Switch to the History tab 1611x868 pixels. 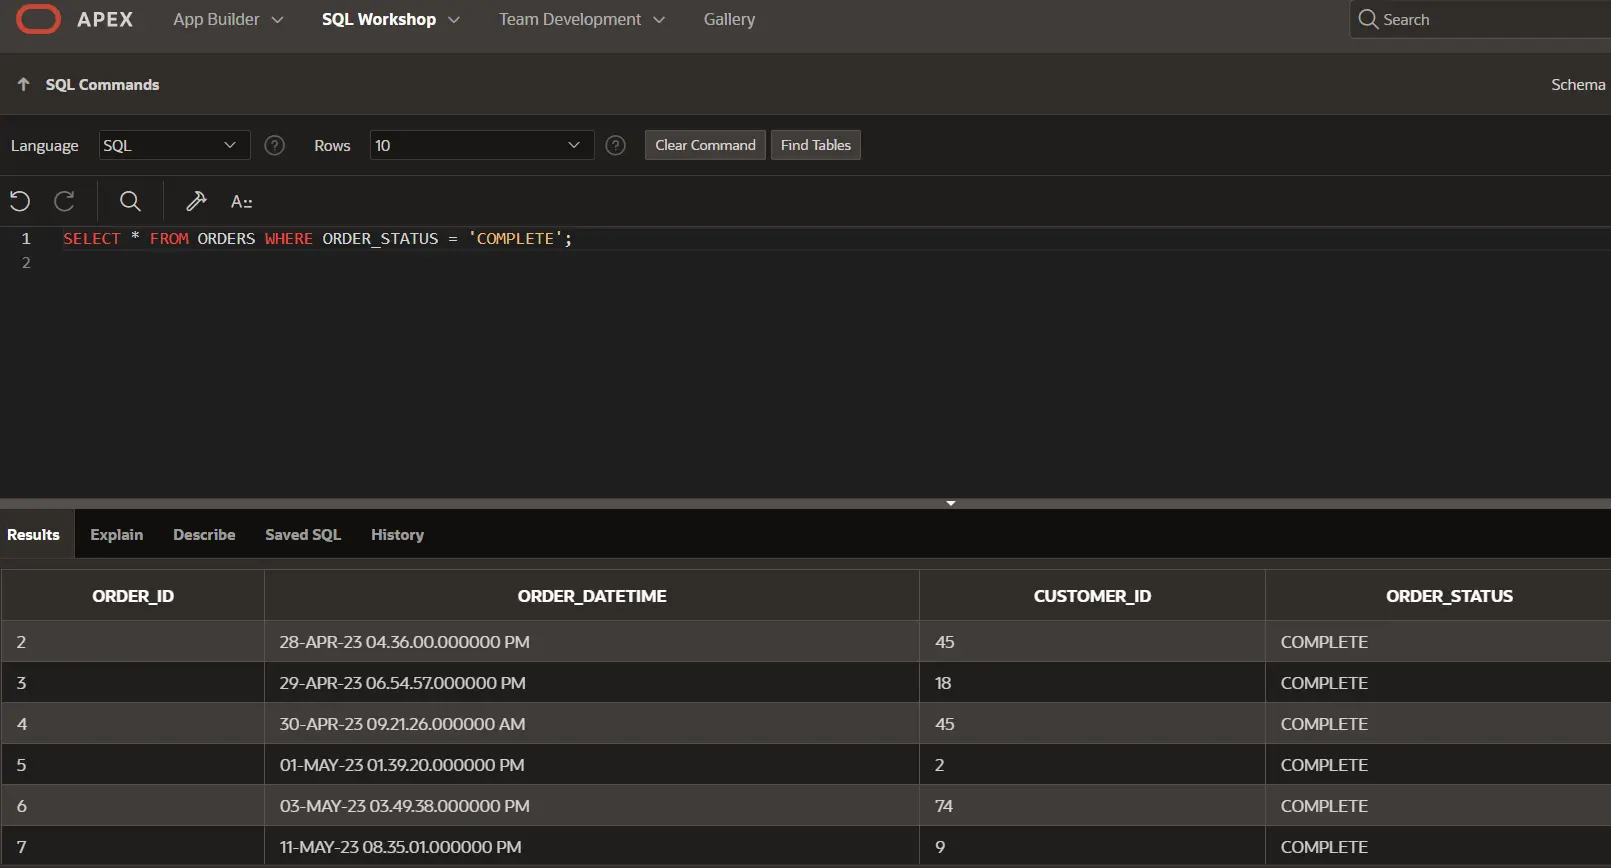[397, 535]
